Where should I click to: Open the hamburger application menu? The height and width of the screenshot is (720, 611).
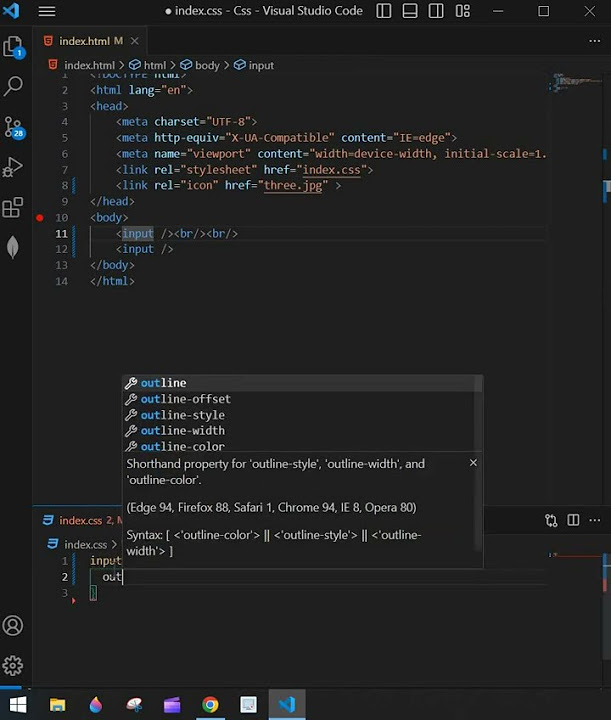pos(47,11)
